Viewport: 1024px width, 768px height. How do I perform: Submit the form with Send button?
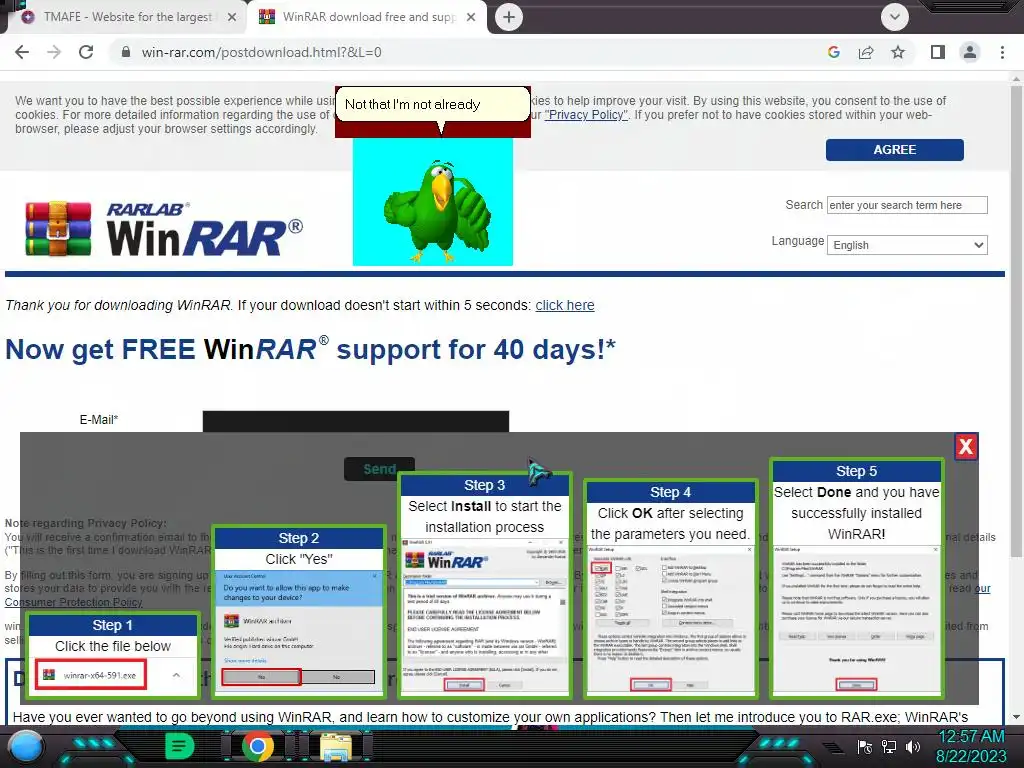coord(379,469)
